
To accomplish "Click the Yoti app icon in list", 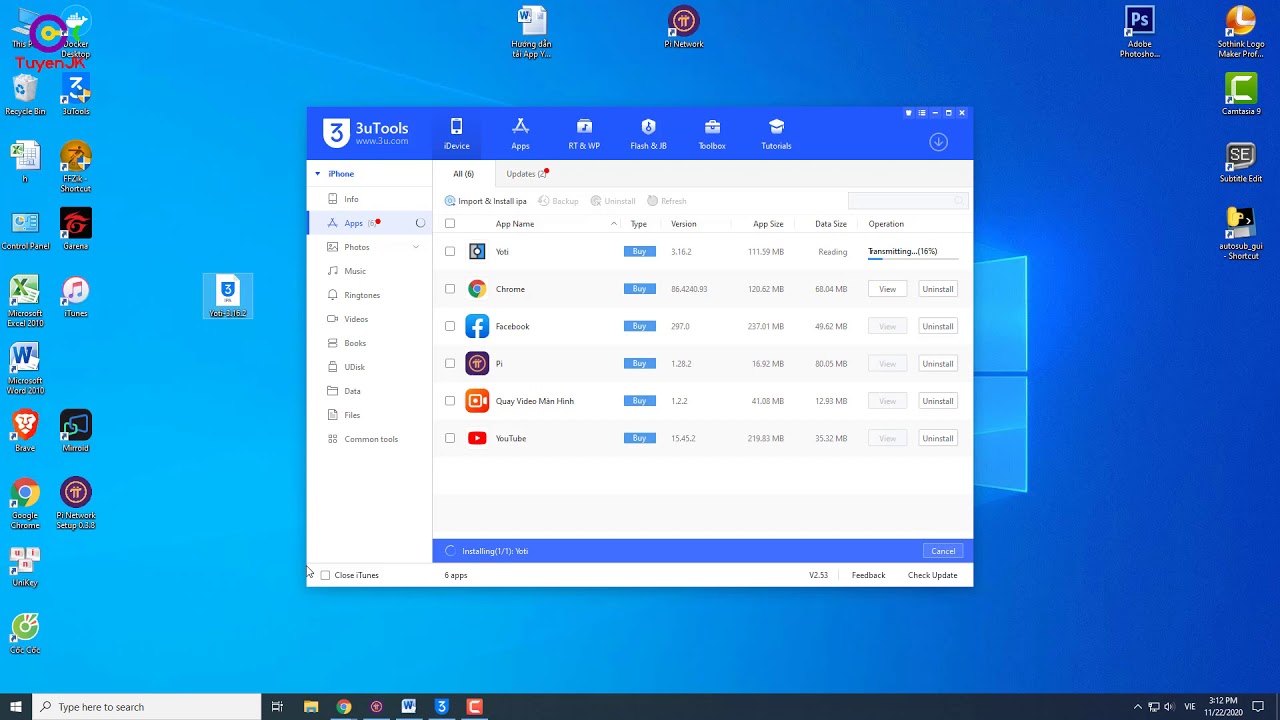I will (x=477, y=252).
